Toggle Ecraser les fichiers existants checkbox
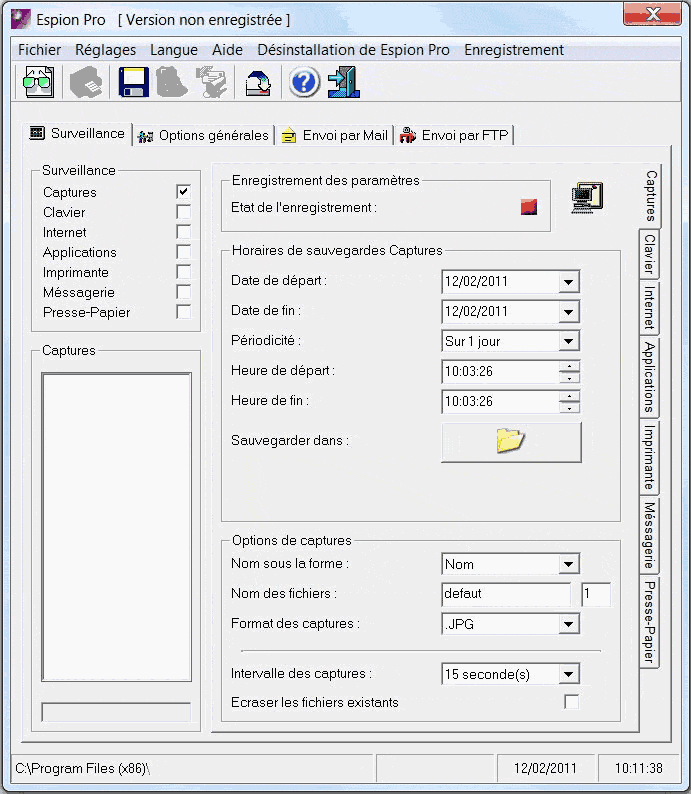Image resolution: width=691 pixels, height=794 pixels. tap(571, 702)
